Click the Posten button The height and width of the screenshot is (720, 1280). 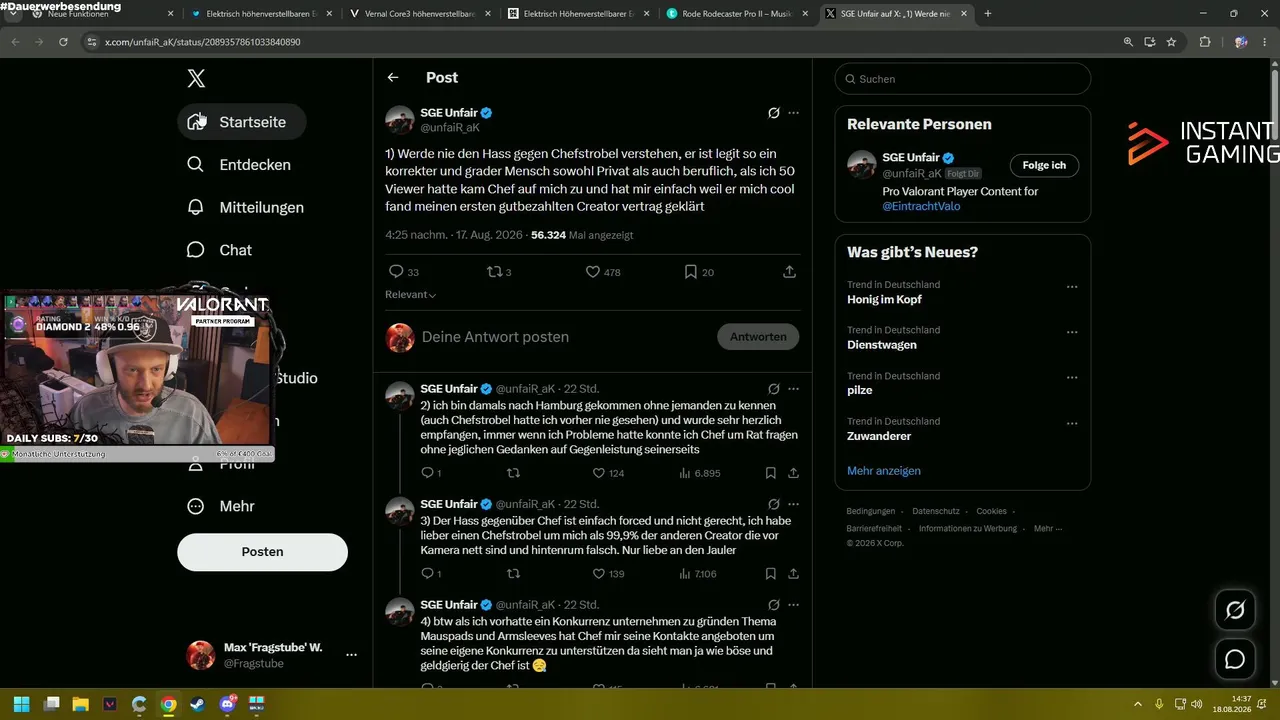pos(262,552)
